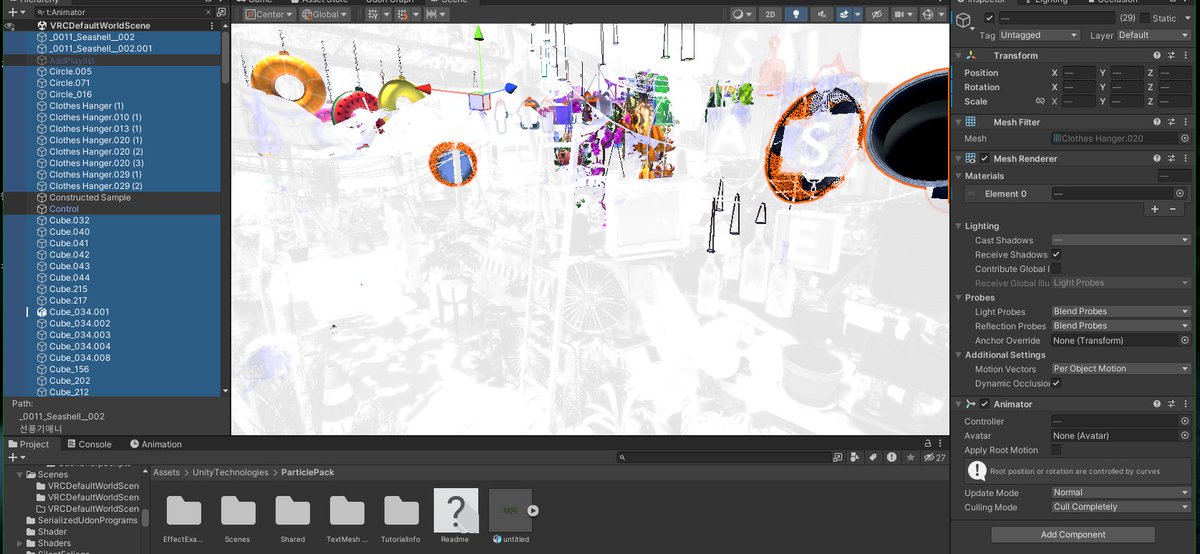Open the Layer dropdown set to Default
The image size is (1200, 554).
1154,35
